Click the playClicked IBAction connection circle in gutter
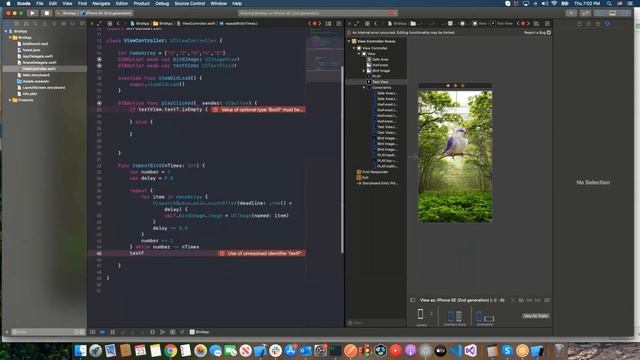Viewport: 640px width, 360px height. point(99,103)
